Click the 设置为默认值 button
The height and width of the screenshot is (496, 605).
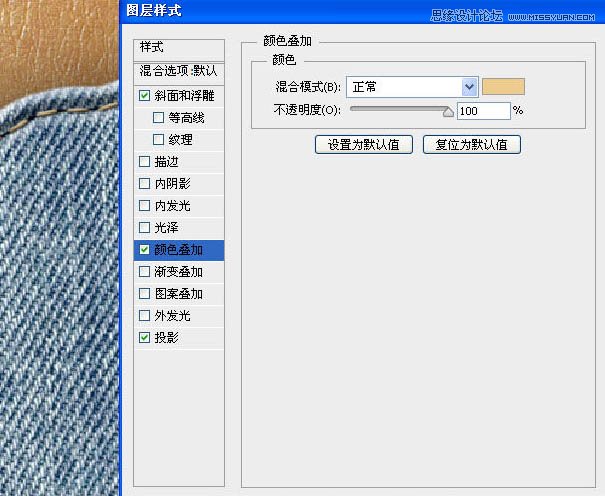pos(364,145)
